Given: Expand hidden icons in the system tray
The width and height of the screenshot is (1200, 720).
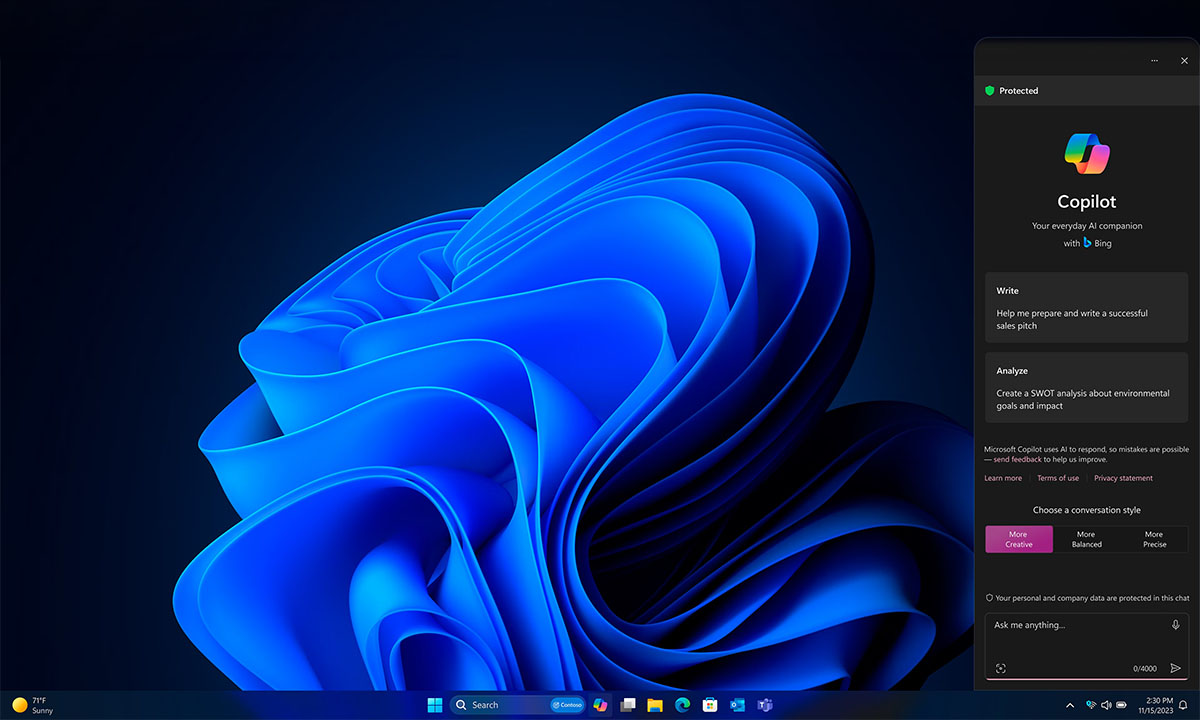Looking at the screenshot, I should click(1070, 704).
